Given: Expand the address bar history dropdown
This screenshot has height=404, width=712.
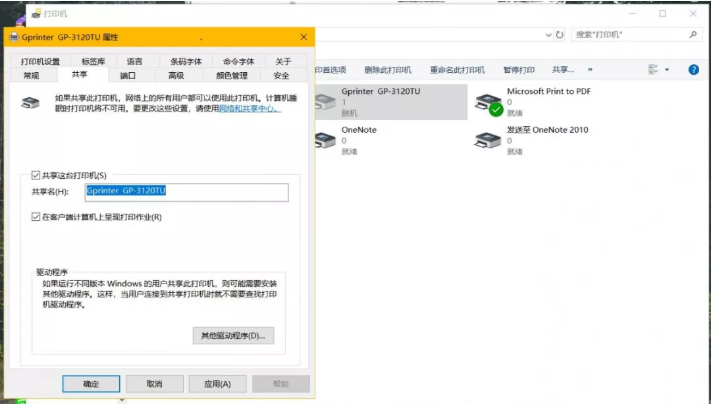Looking at the screenshot, I should (548, 34).
